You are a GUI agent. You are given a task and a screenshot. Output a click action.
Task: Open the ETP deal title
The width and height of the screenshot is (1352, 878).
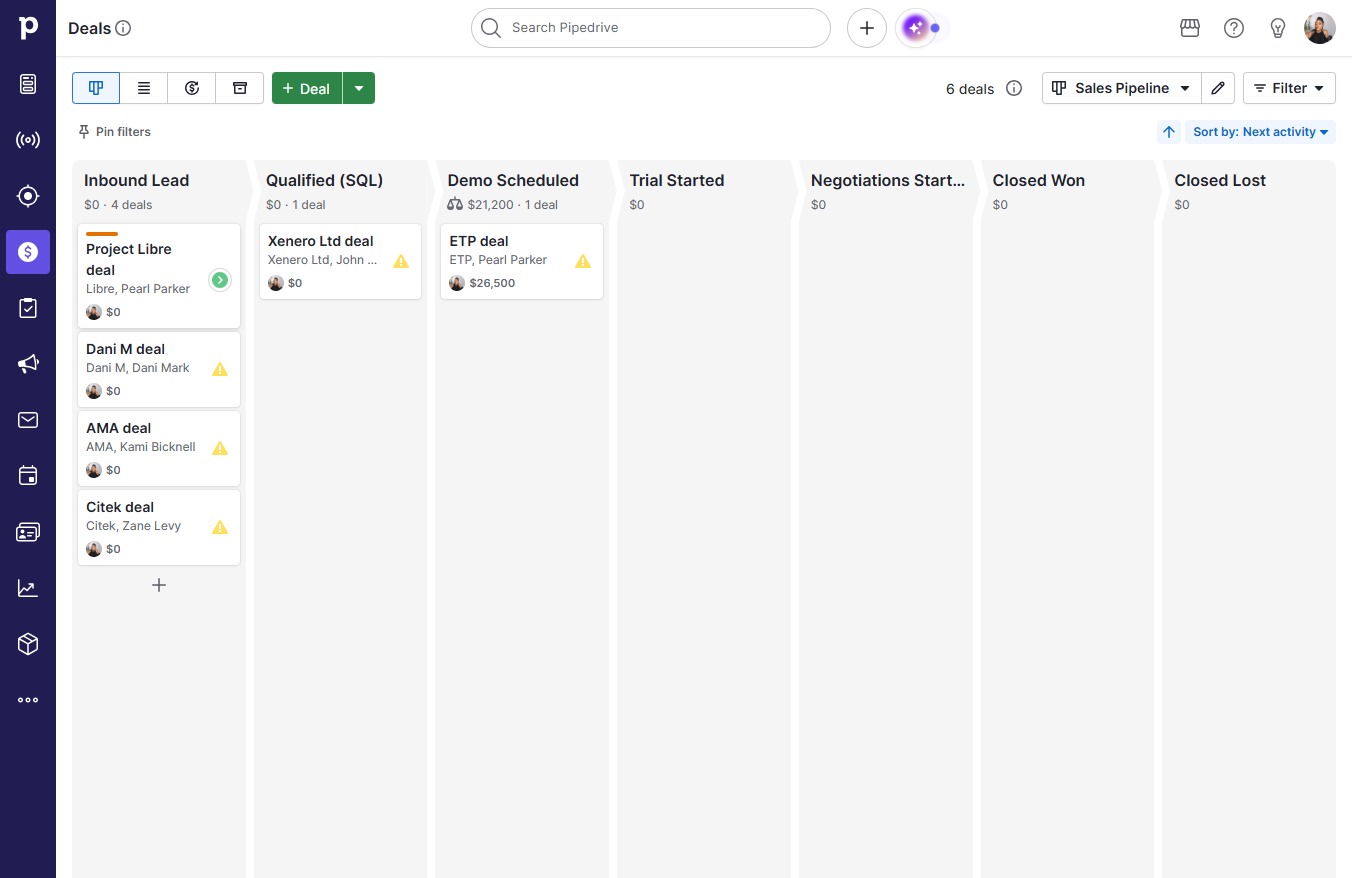pyautogui.click(x=479, y=241)
